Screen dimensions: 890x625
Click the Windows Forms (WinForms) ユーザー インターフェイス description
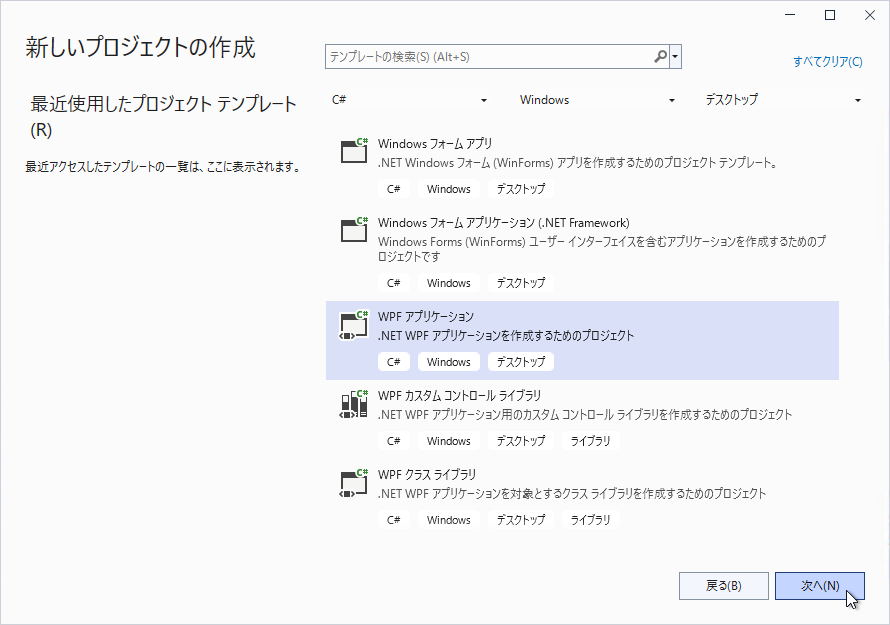(602, 249)
